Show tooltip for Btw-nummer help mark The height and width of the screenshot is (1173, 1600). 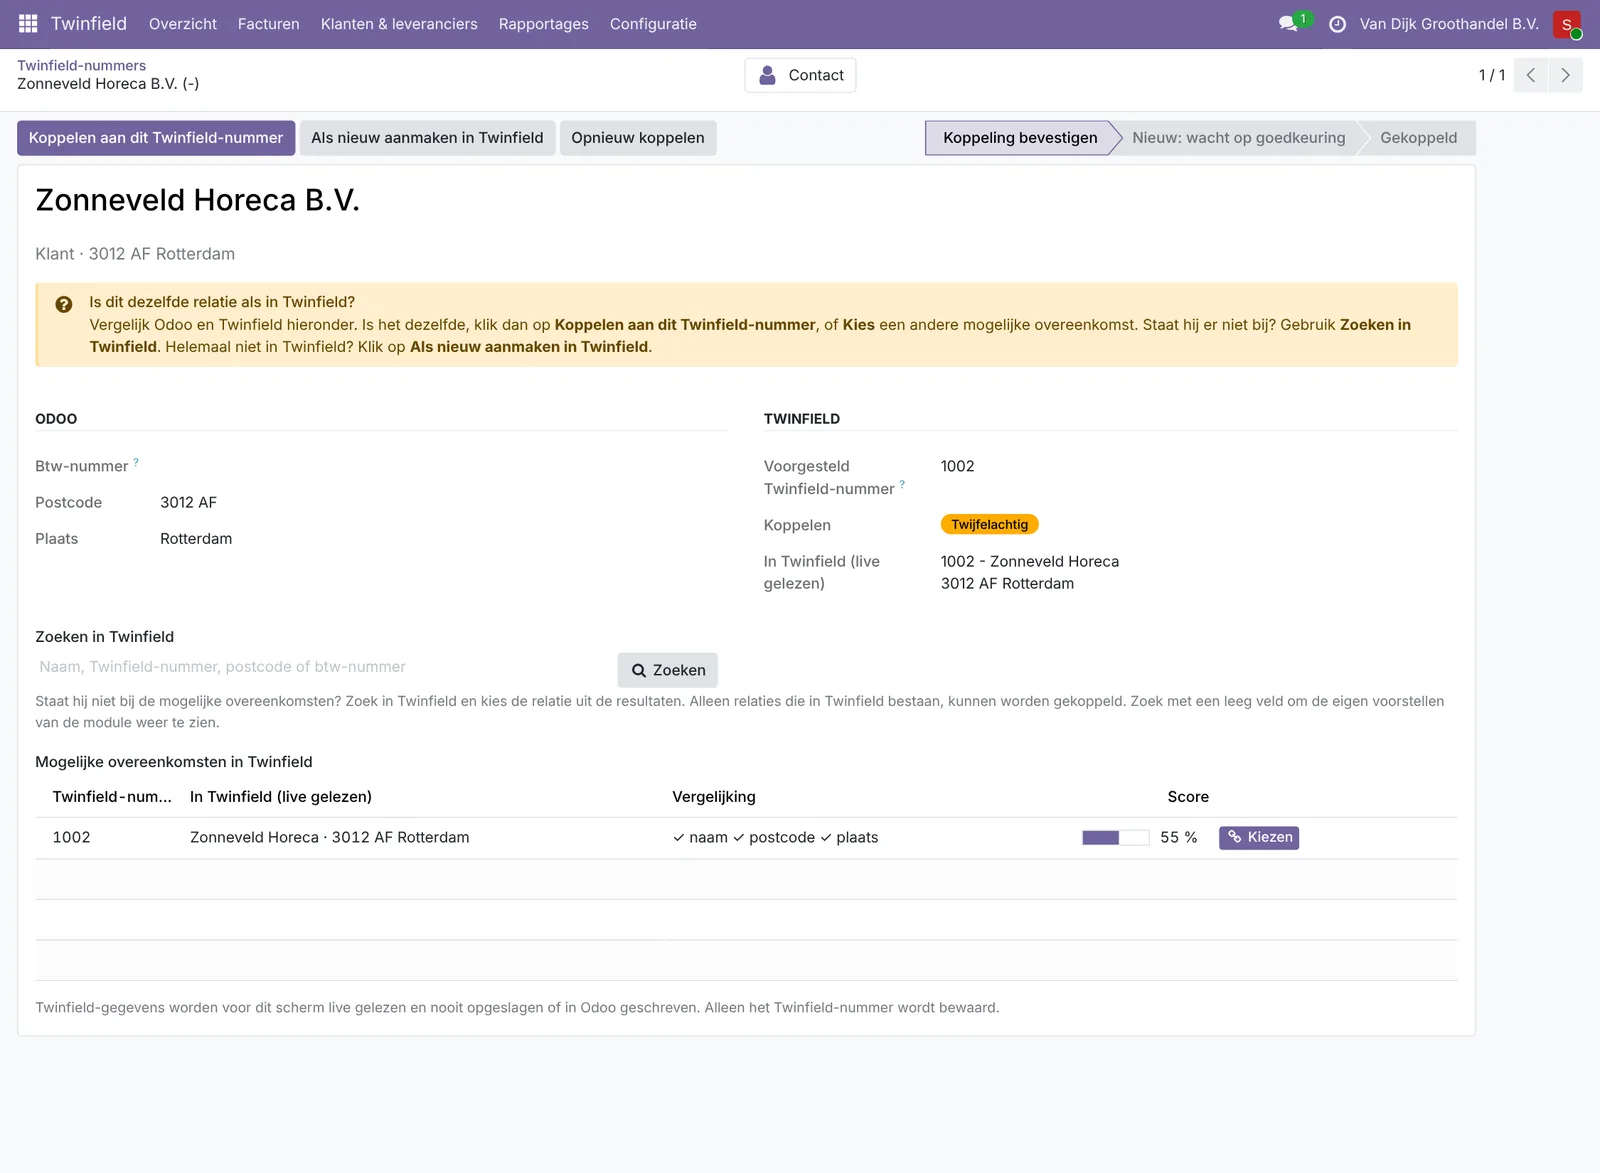pos(136,462)
